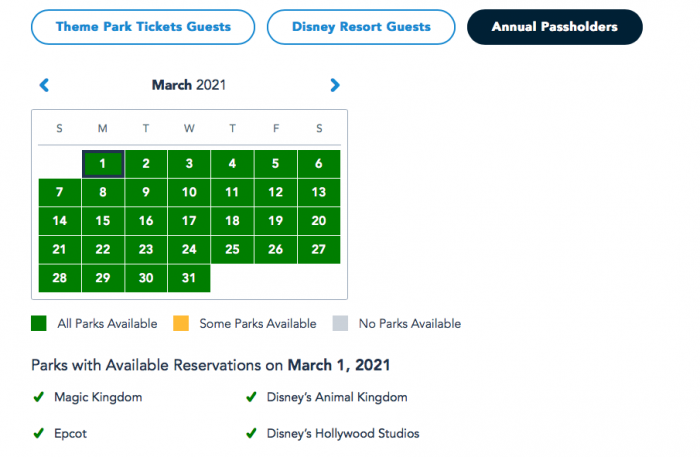
Task: Select March 6 on the calendar
Action: point(319,164)
